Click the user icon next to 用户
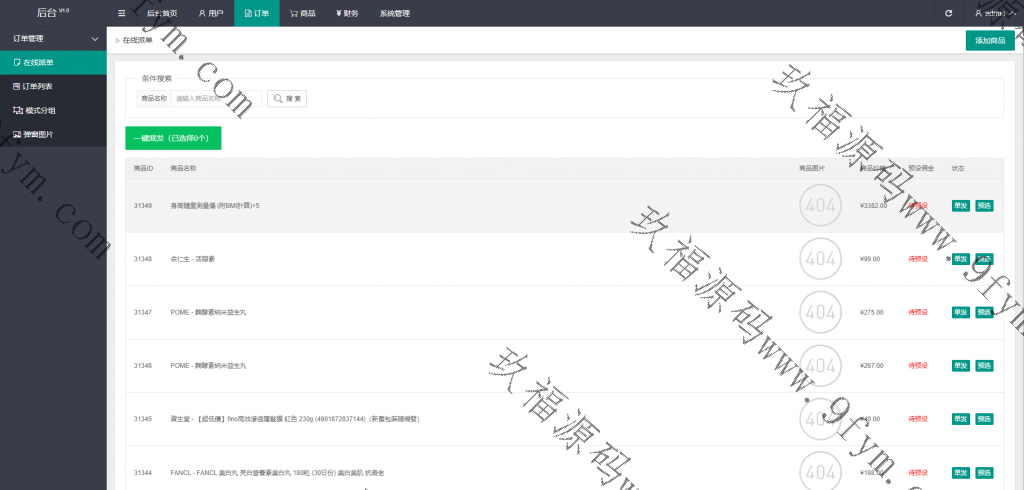This screenshot has width=1024, height=490. (201, 14)
